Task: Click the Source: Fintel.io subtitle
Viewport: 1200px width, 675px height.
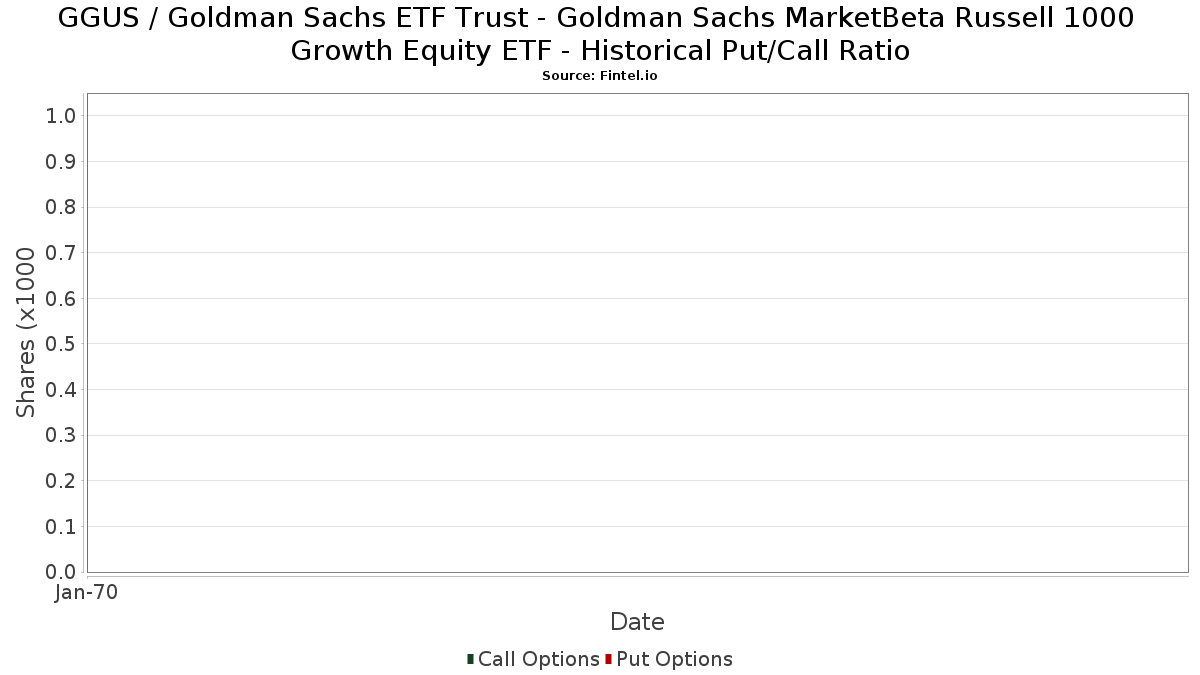Action: click(x=600, y=76)
